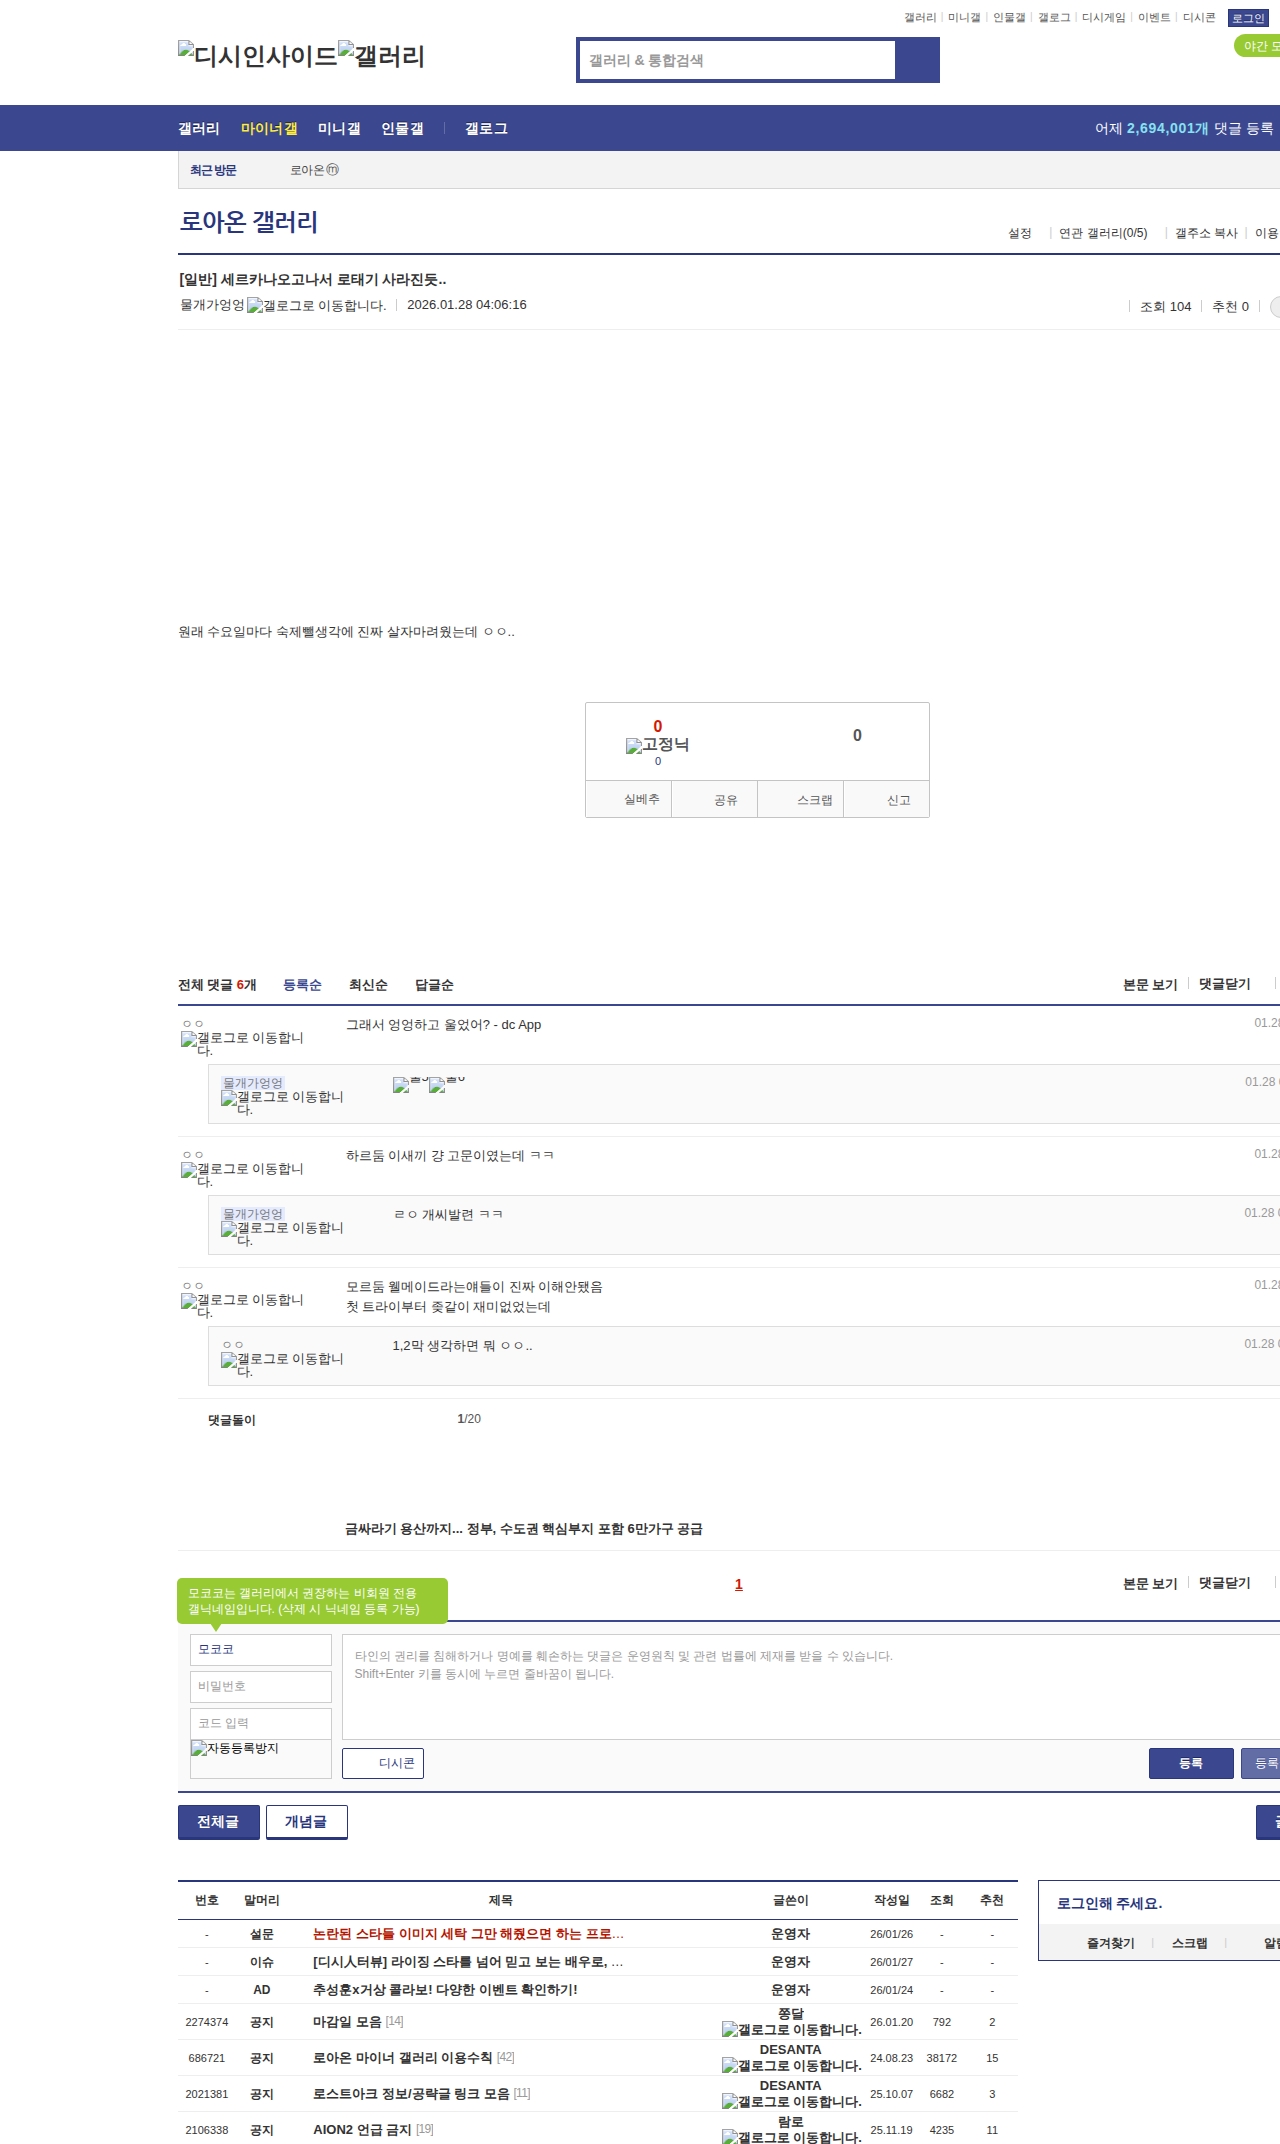Select the 개념글 tab above the post list

(306, 1822)
